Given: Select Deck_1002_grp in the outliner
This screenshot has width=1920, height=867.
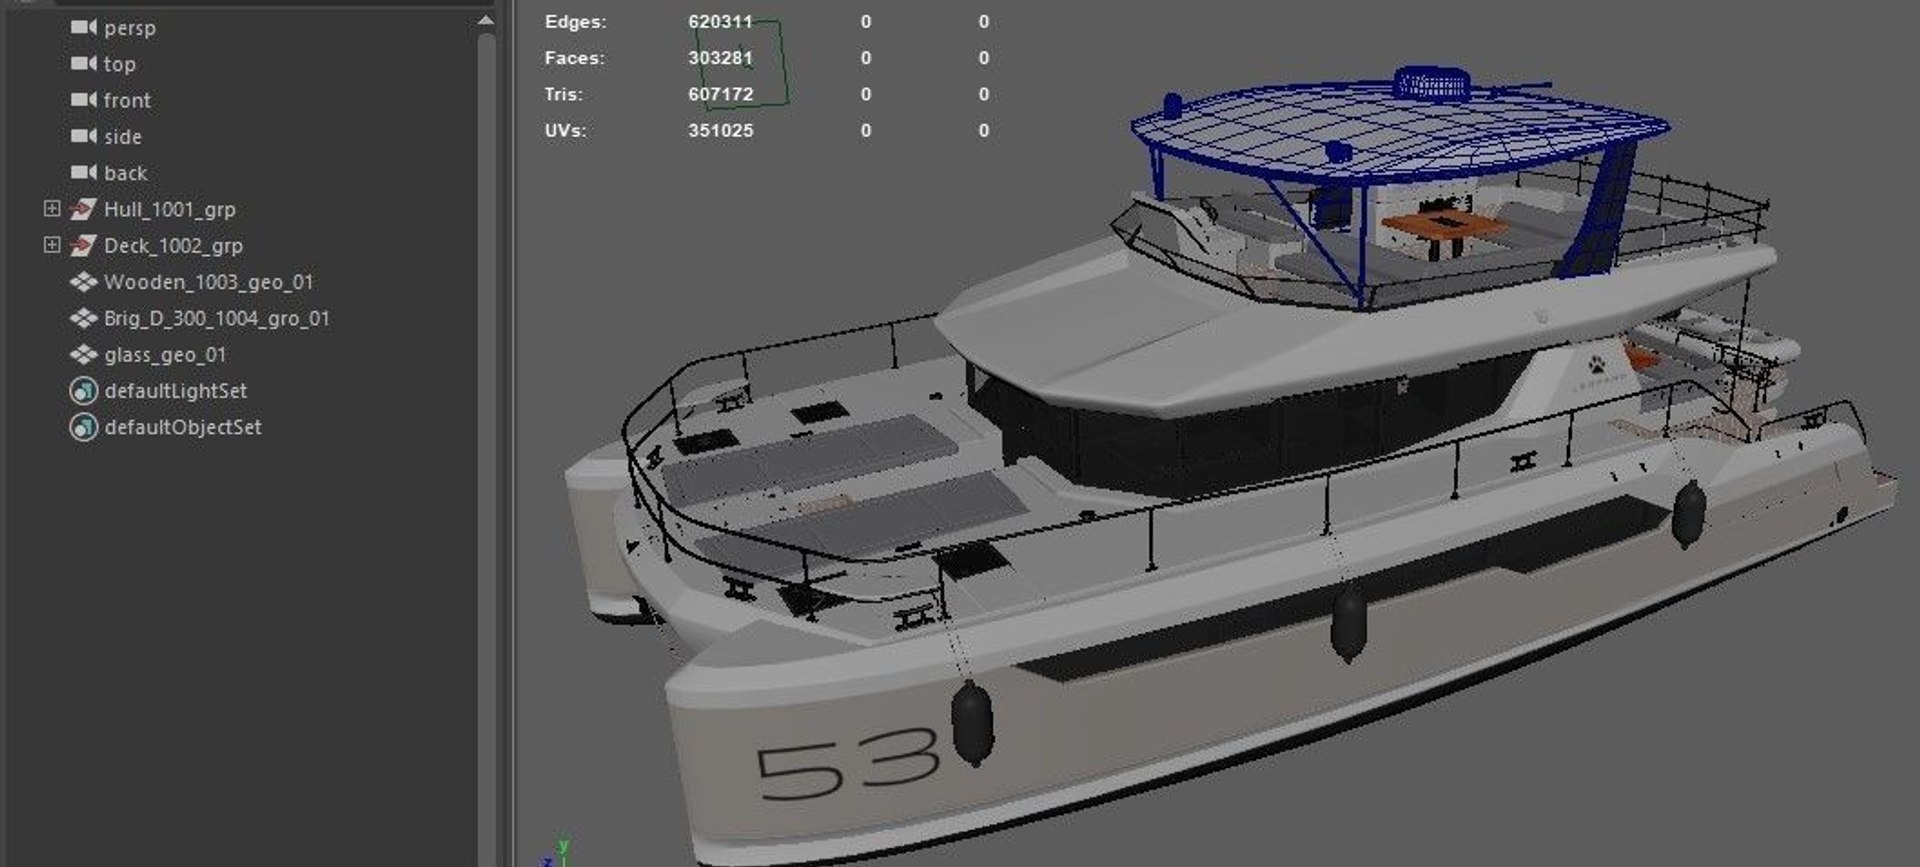Looking at the screenshot, I should [174, 245].
